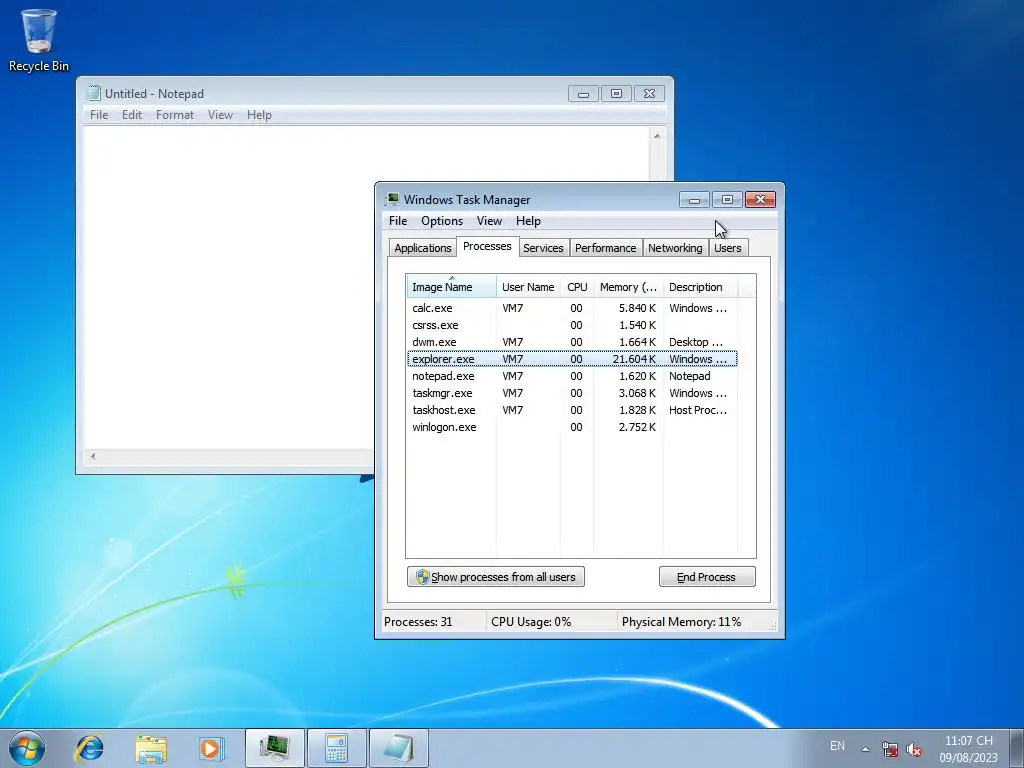Open the Windows Start orb
The width and height of the screenshot is (1024, 768).
point(27,748)
